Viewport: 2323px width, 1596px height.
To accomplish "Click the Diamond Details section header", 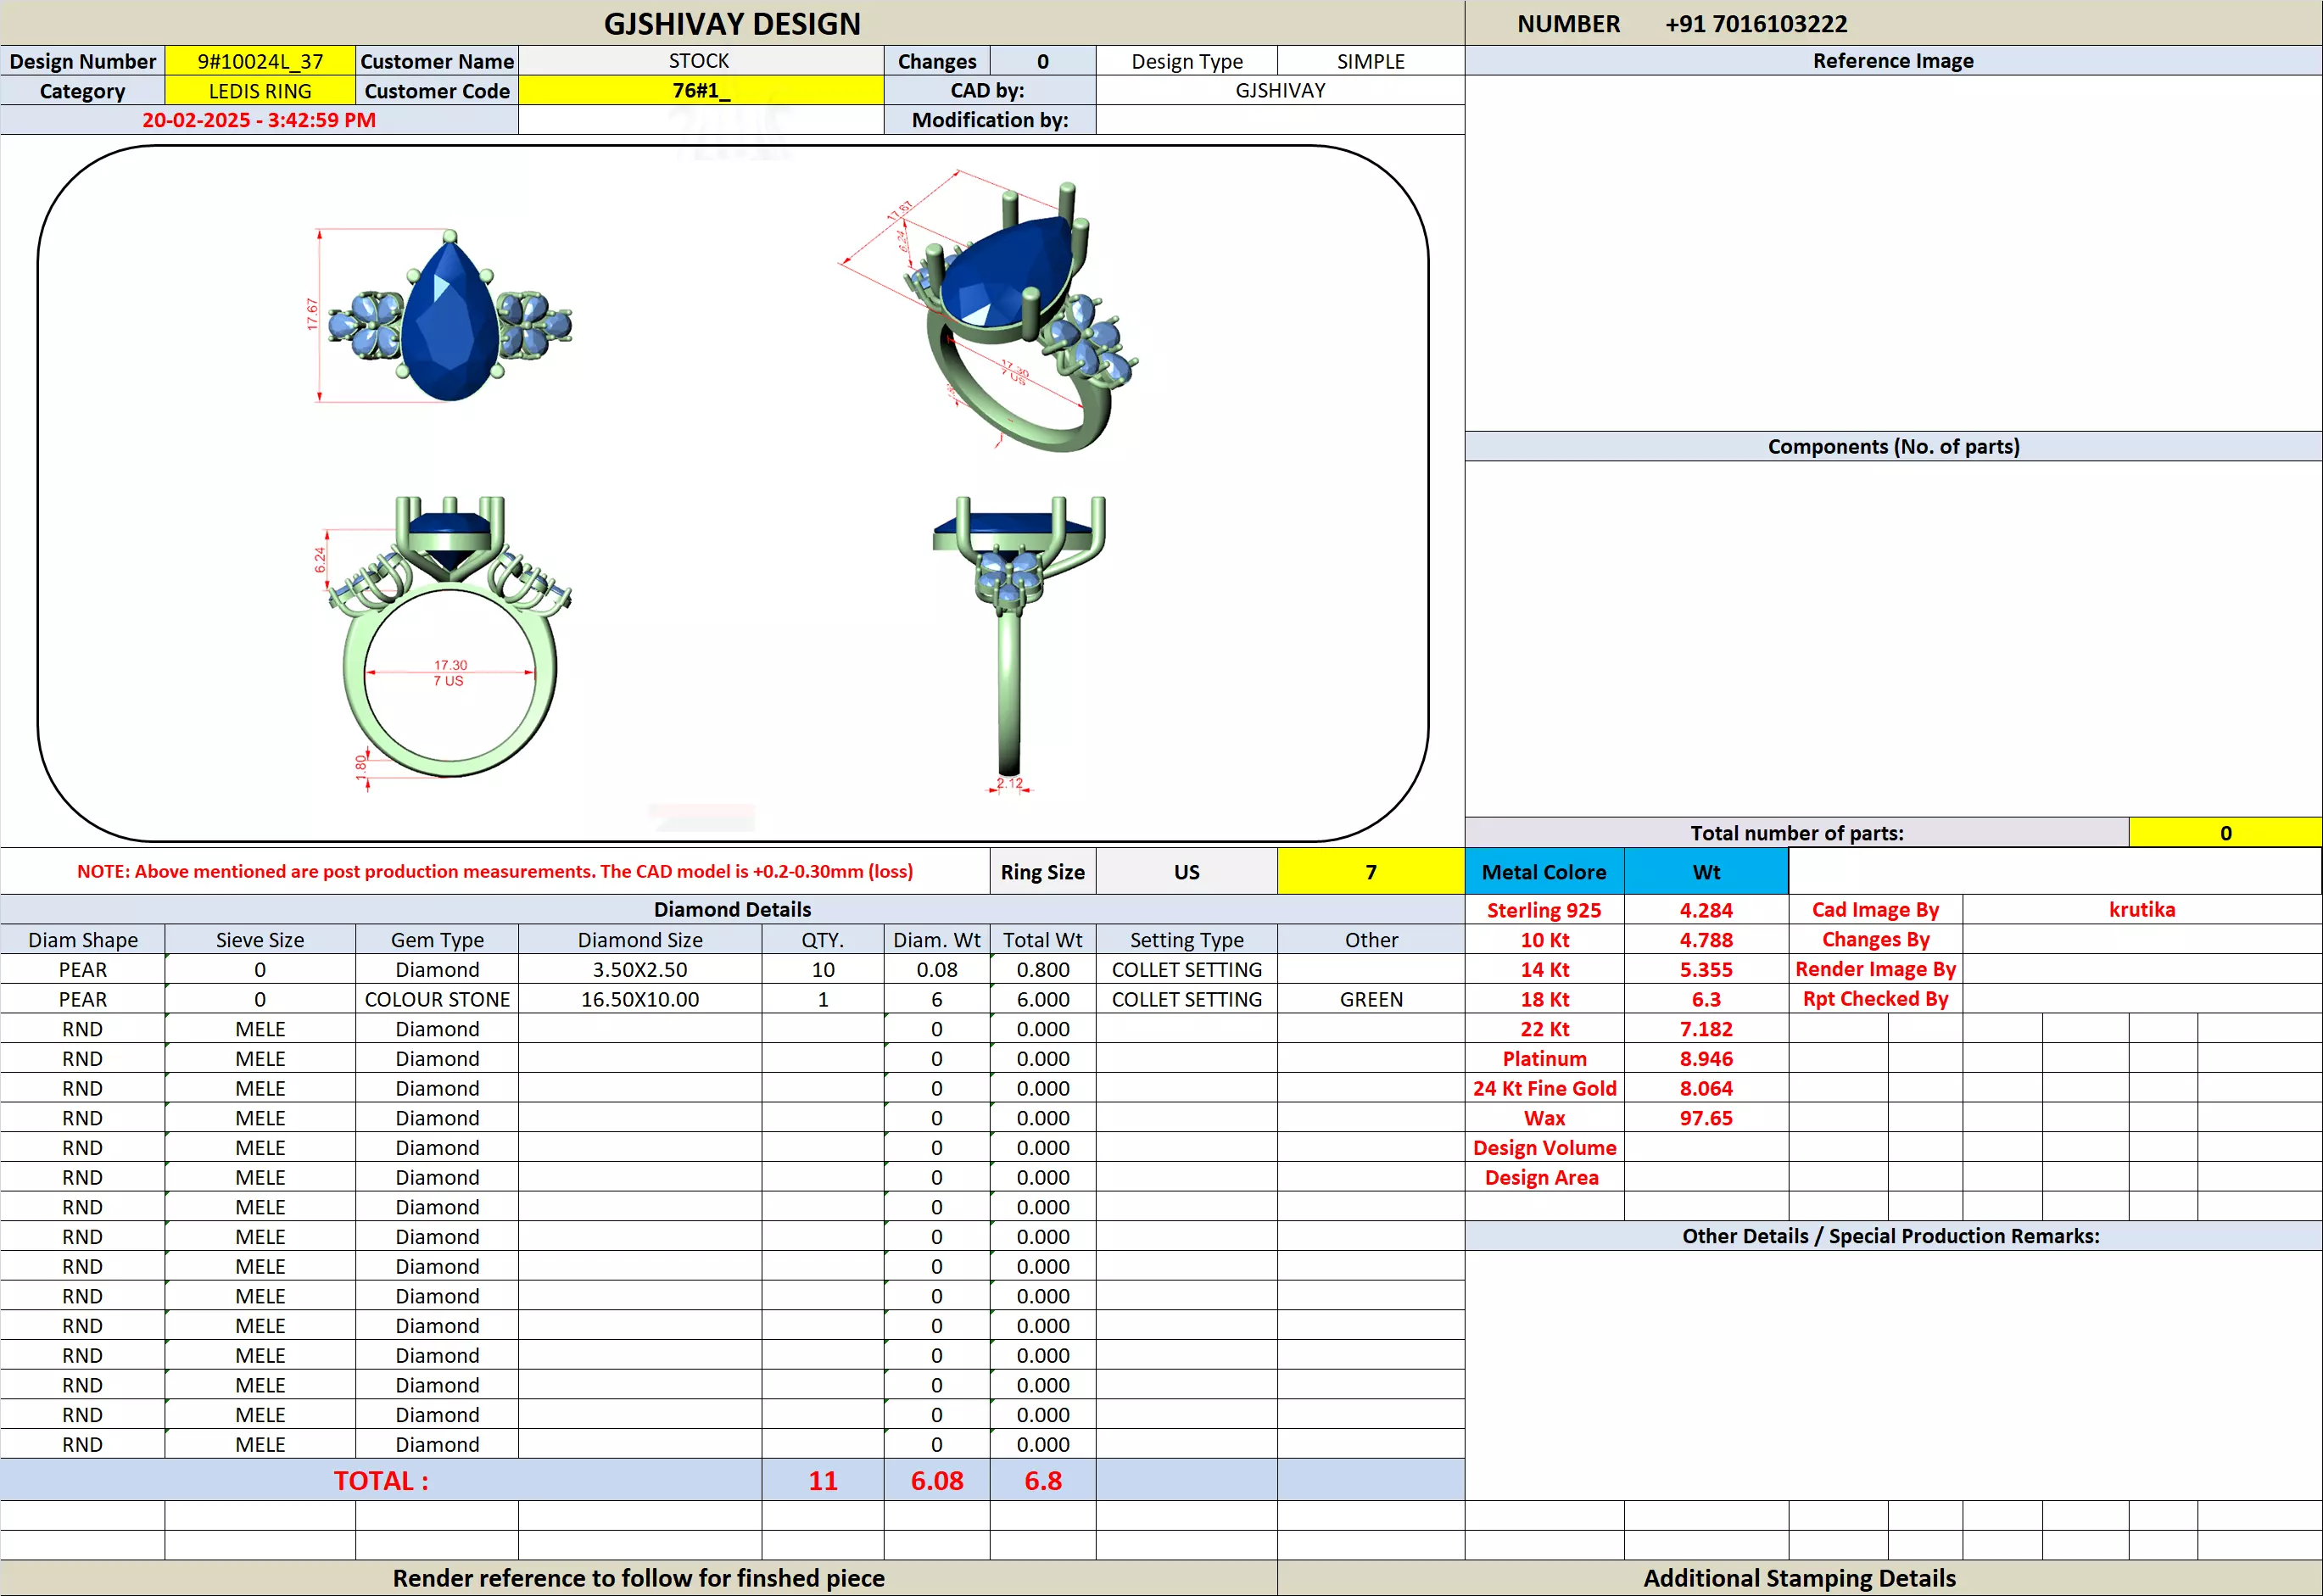I will (x=732, y=909).
